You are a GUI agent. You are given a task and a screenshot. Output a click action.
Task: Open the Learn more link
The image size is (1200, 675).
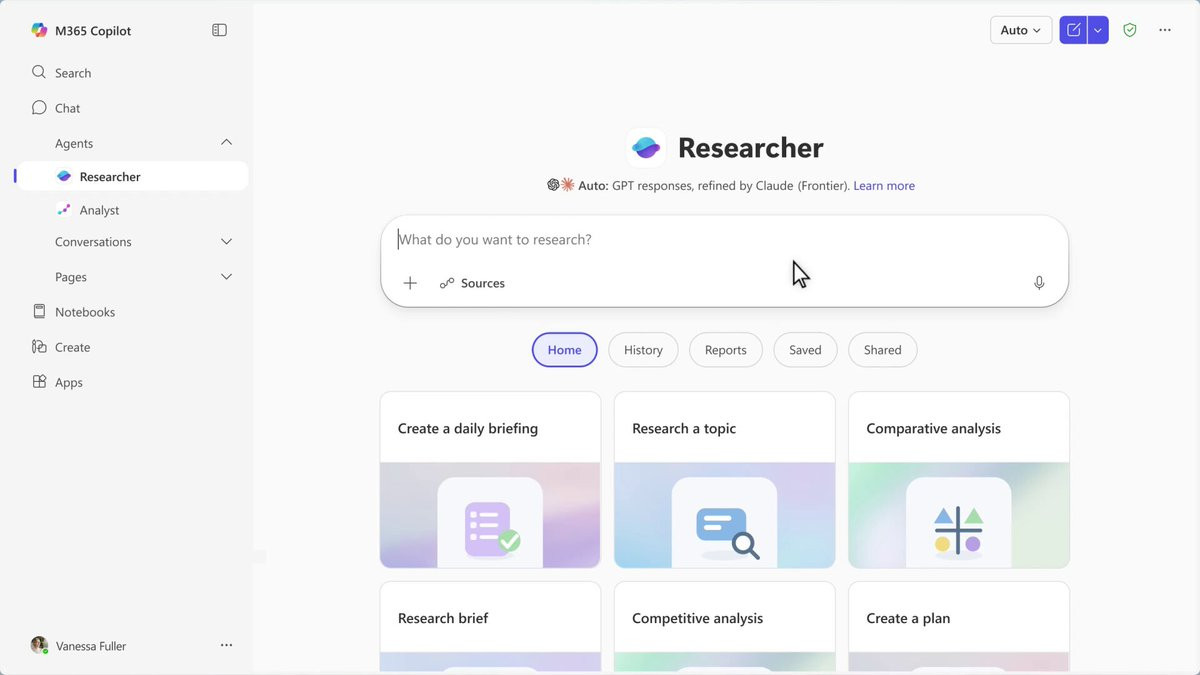click(884, 185)
